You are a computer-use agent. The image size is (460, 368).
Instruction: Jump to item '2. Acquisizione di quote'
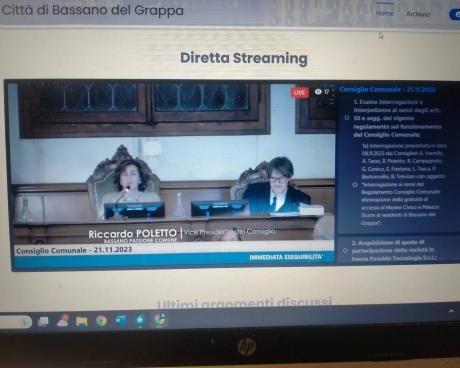tap(394, 250)
